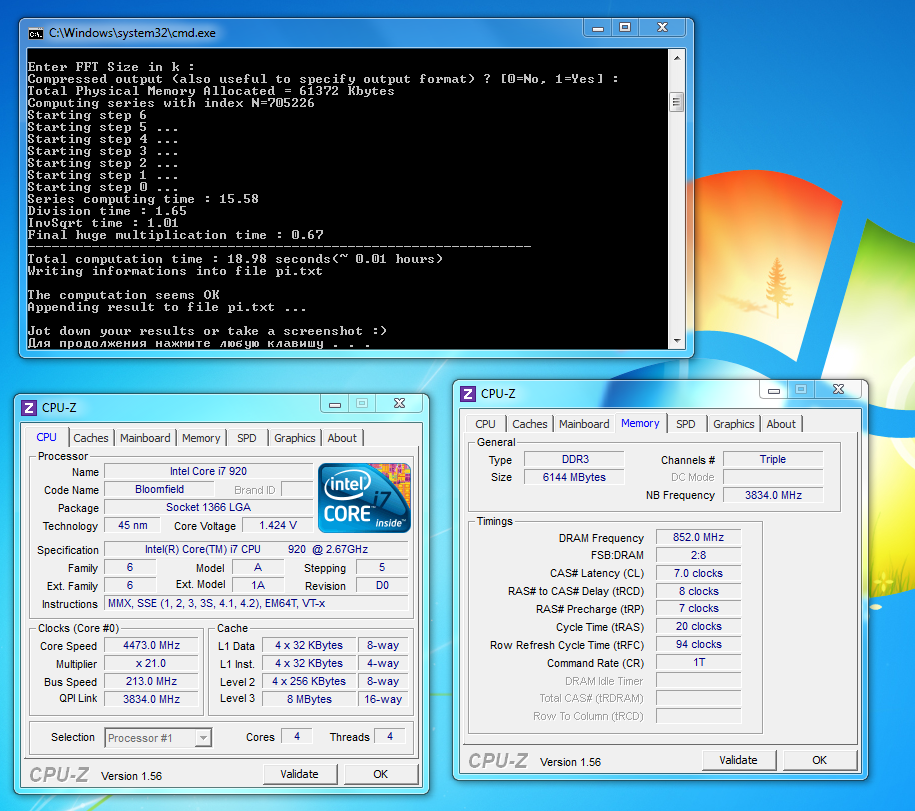Image resolution: width=915 pixels, height=811 pixels.
Task: Open the Mainboard tab in left CPU-Z window
Action: (145, 438)
